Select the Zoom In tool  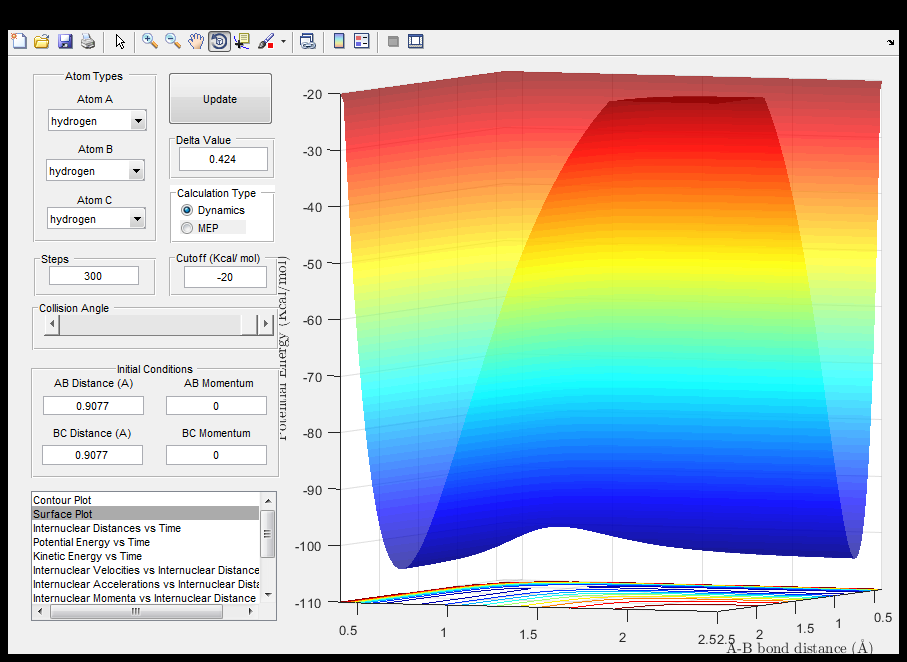(150, 41)
